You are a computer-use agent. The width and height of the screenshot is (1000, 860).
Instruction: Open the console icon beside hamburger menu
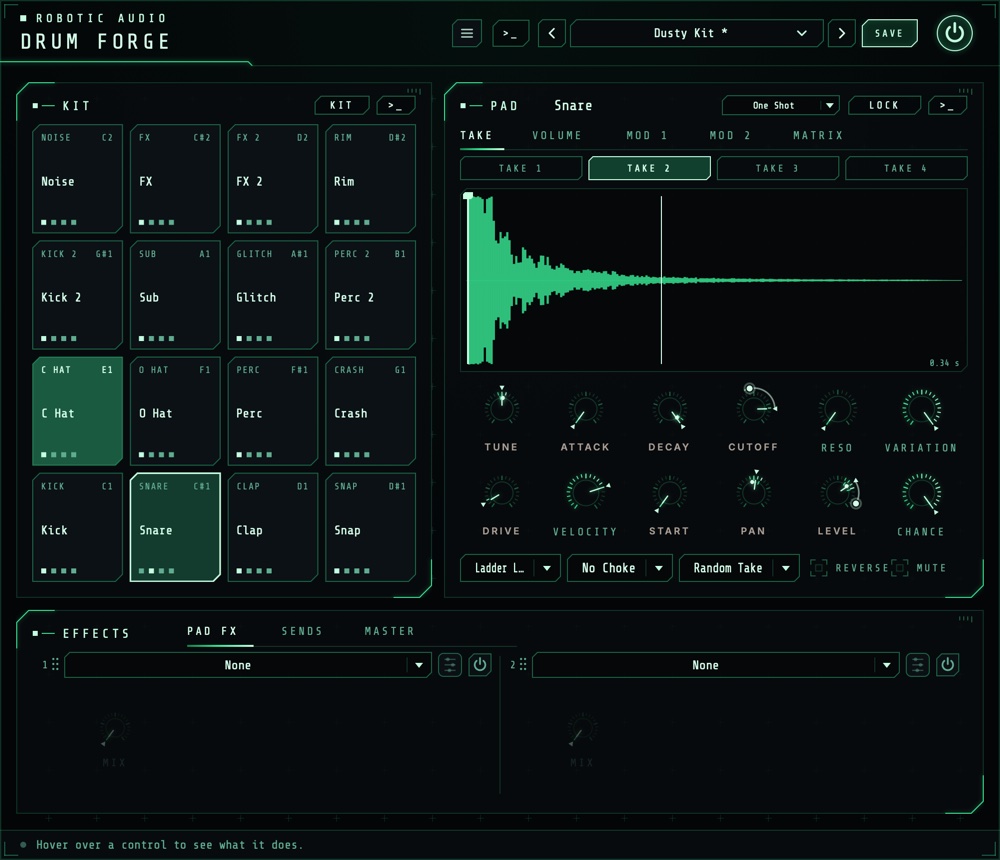click(x=510, y=33)
